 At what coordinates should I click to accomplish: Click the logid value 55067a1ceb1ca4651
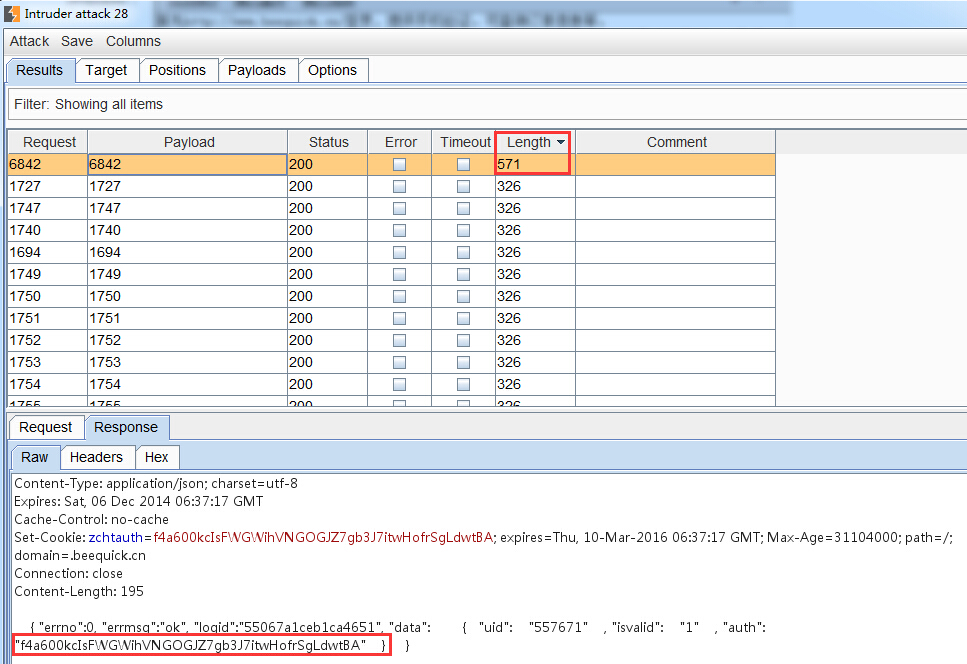coord(310,628)
